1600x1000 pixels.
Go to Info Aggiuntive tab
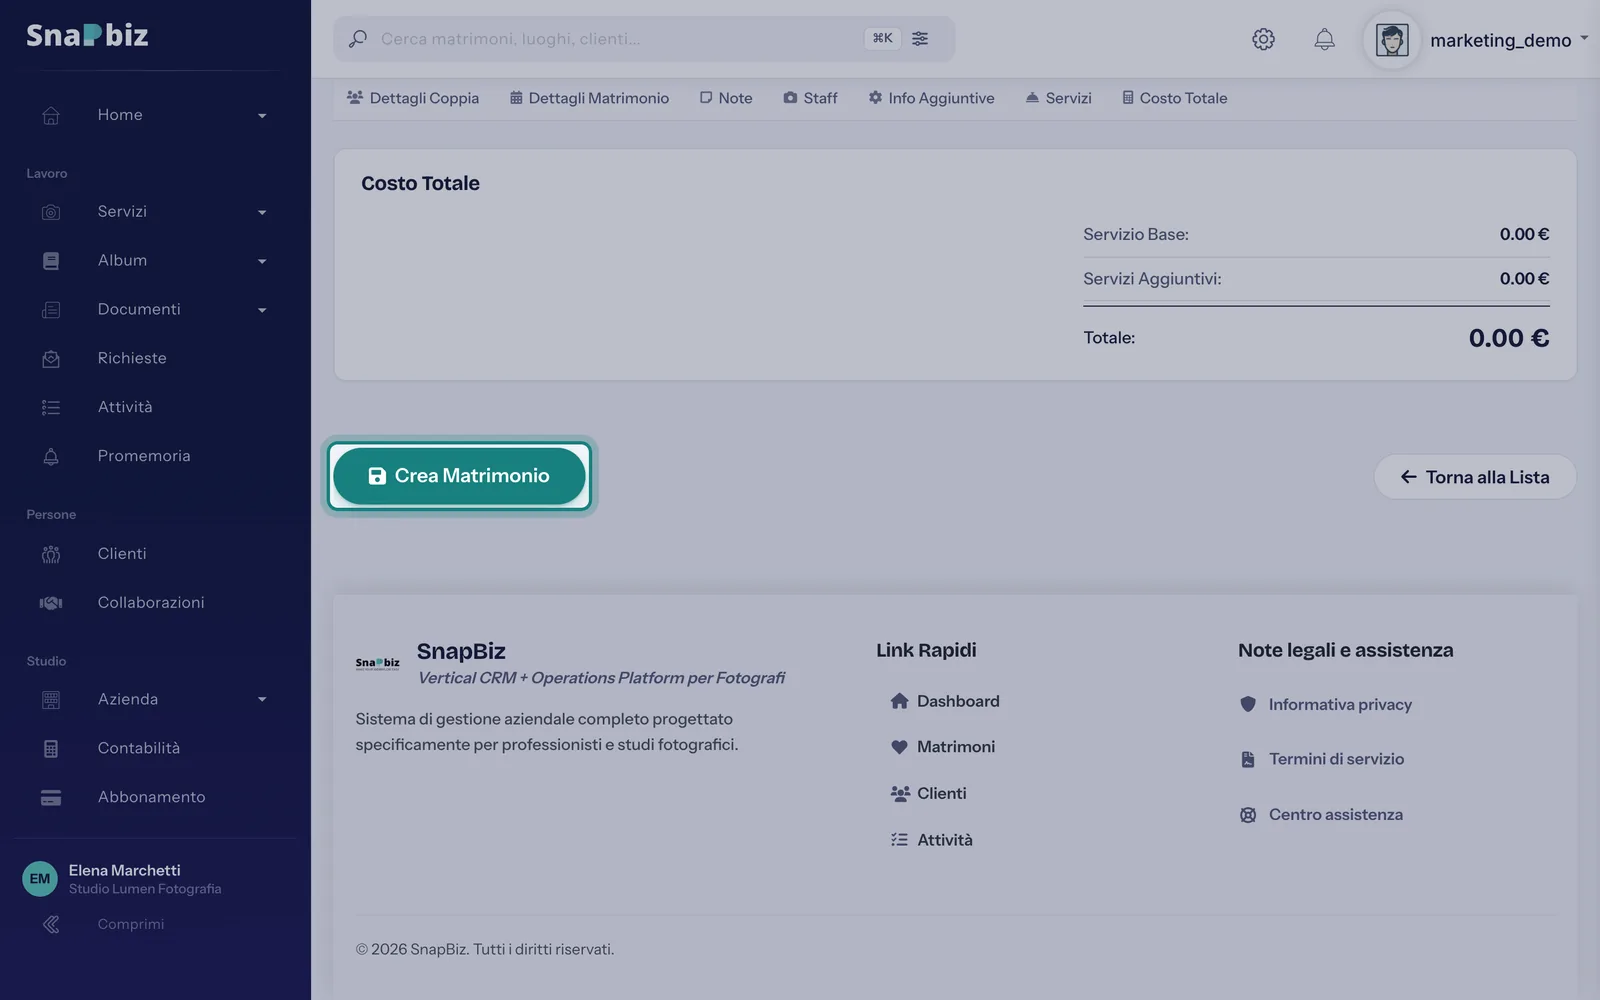click(x=931, y=98)
